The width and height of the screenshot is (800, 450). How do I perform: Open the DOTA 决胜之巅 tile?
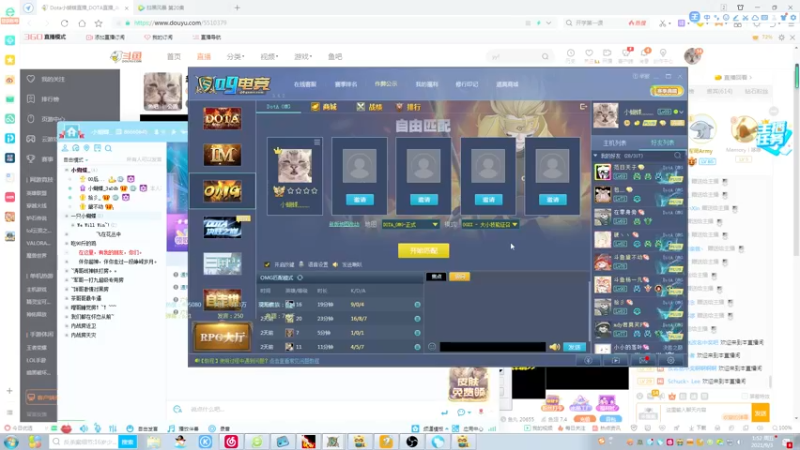[x=222, y=228]
